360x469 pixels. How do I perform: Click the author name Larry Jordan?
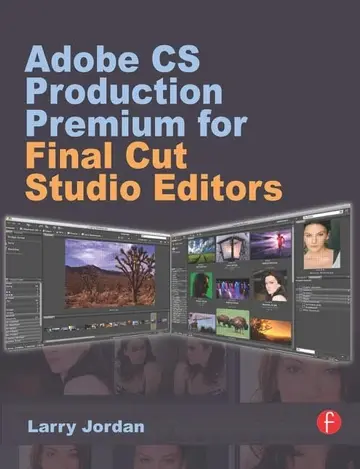pyautogui.click(x=86, y=427)
